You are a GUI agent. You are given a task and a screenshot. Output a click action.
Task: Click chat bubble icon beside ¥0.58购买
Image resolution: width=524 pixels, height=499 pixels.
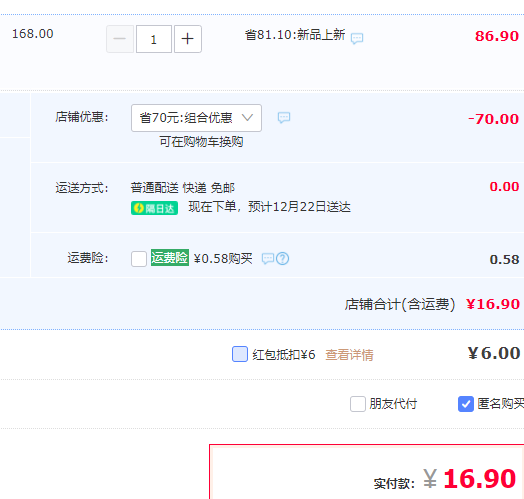[x=268, y=259]
